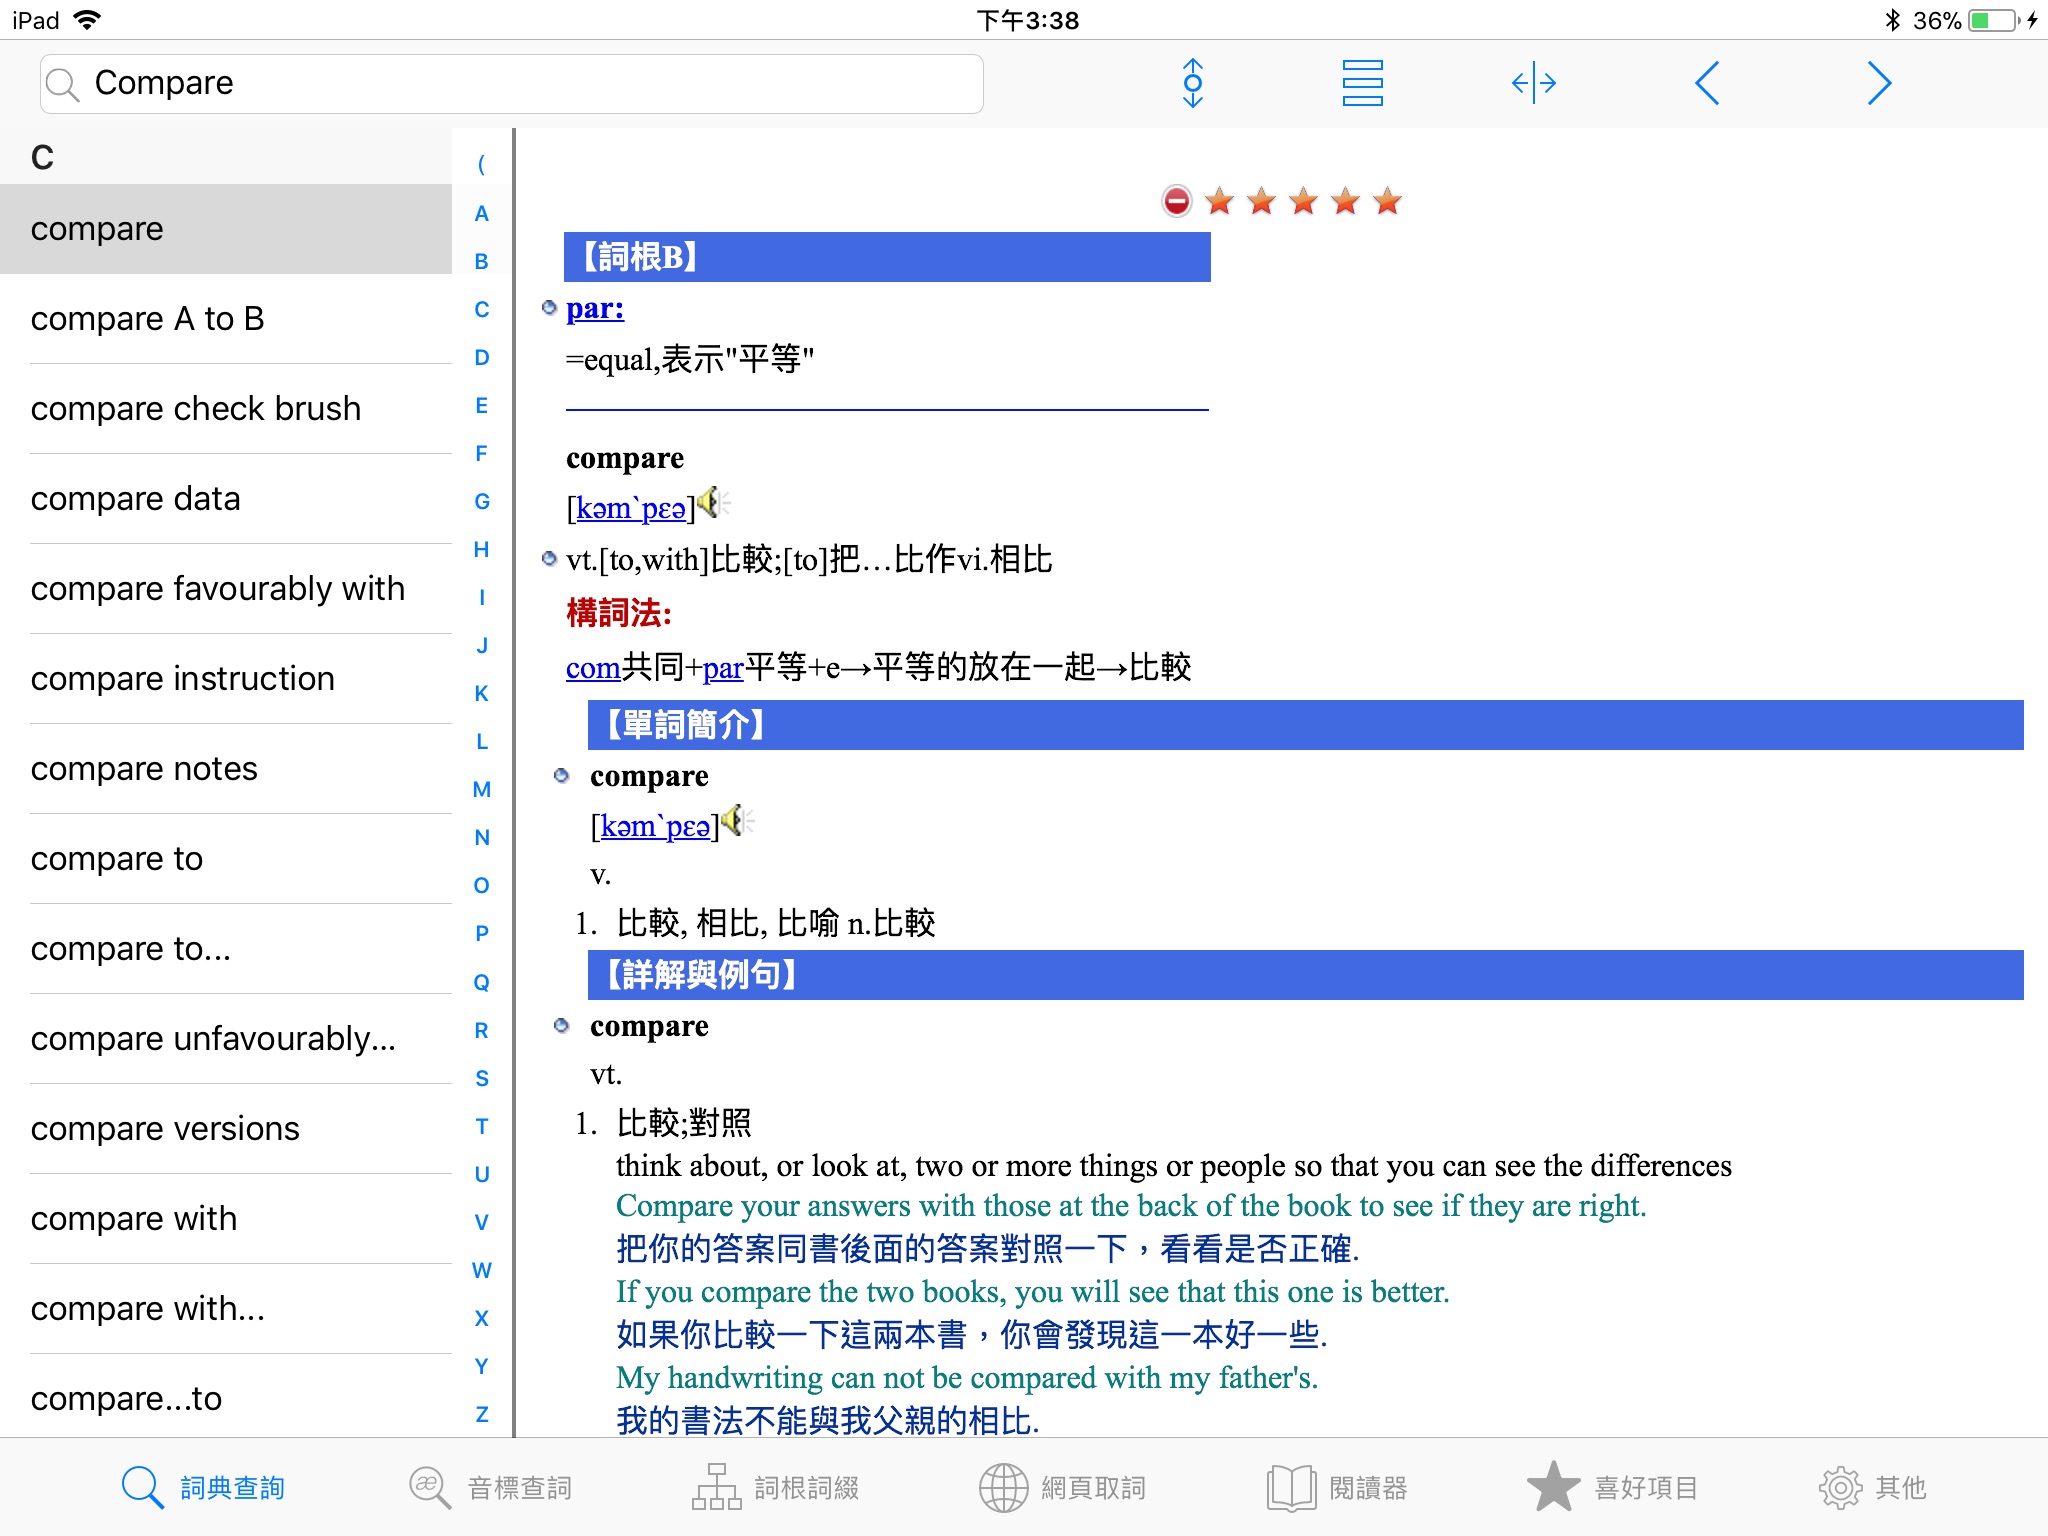Select 'compare notes' in word list
This screenshot has height=1536, width=2048.
click(x=144, y=769)
